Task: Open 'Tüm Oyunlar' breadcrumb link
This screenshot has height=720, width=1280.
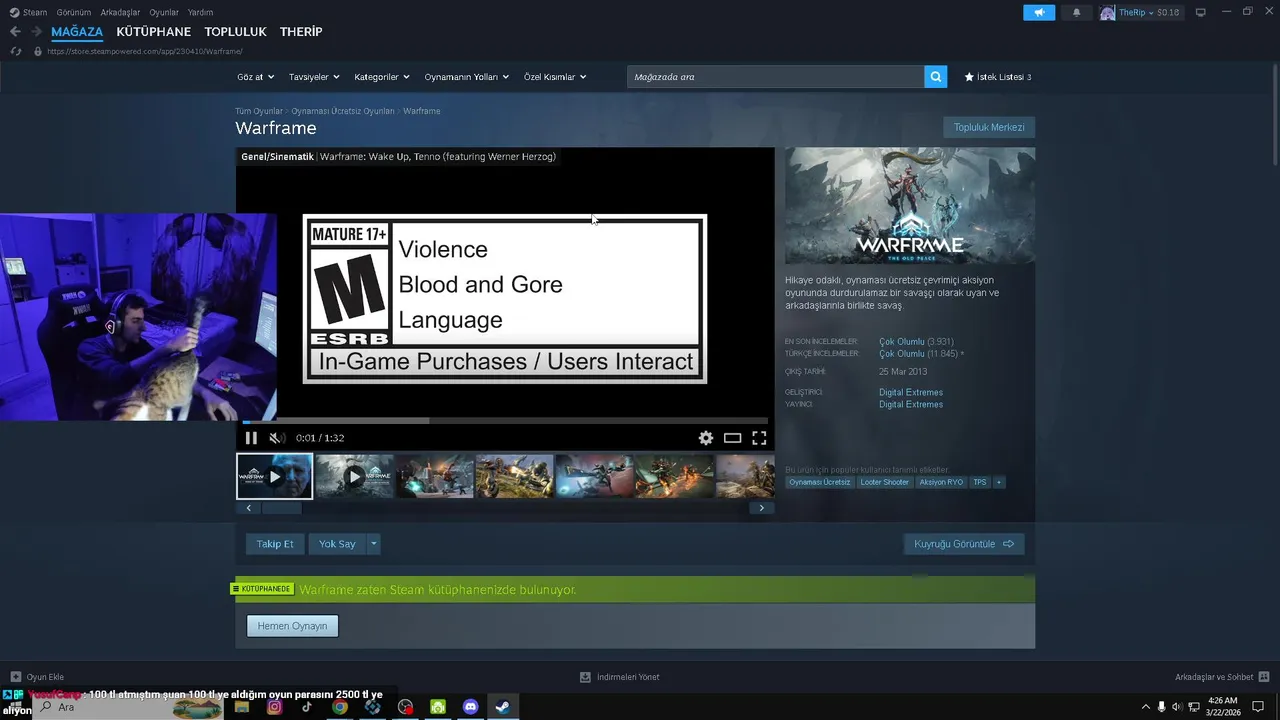Action: click(259, 111)
